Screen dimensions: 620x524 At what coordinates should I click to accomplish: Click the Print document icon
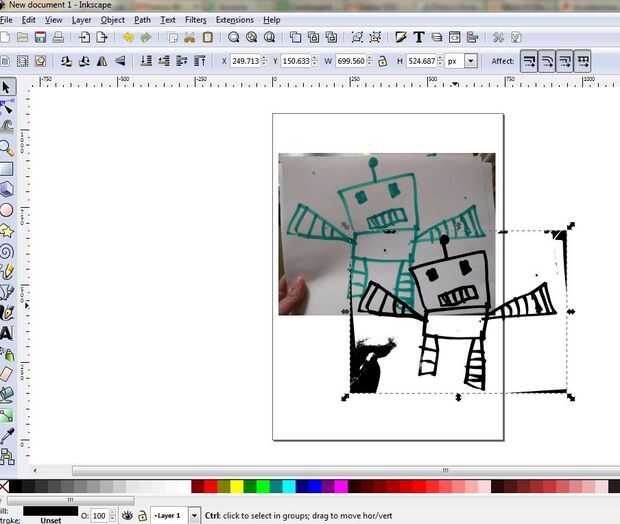(58, 38)
